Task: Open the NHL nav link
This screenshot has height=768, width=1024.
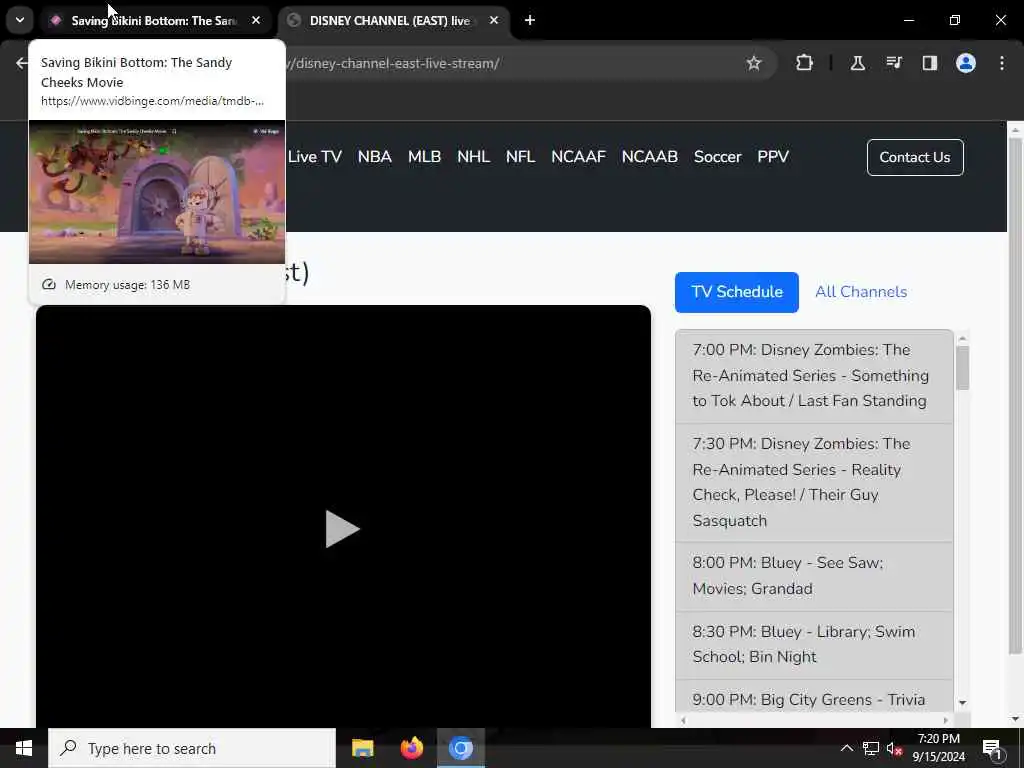Action: (473, 157)
